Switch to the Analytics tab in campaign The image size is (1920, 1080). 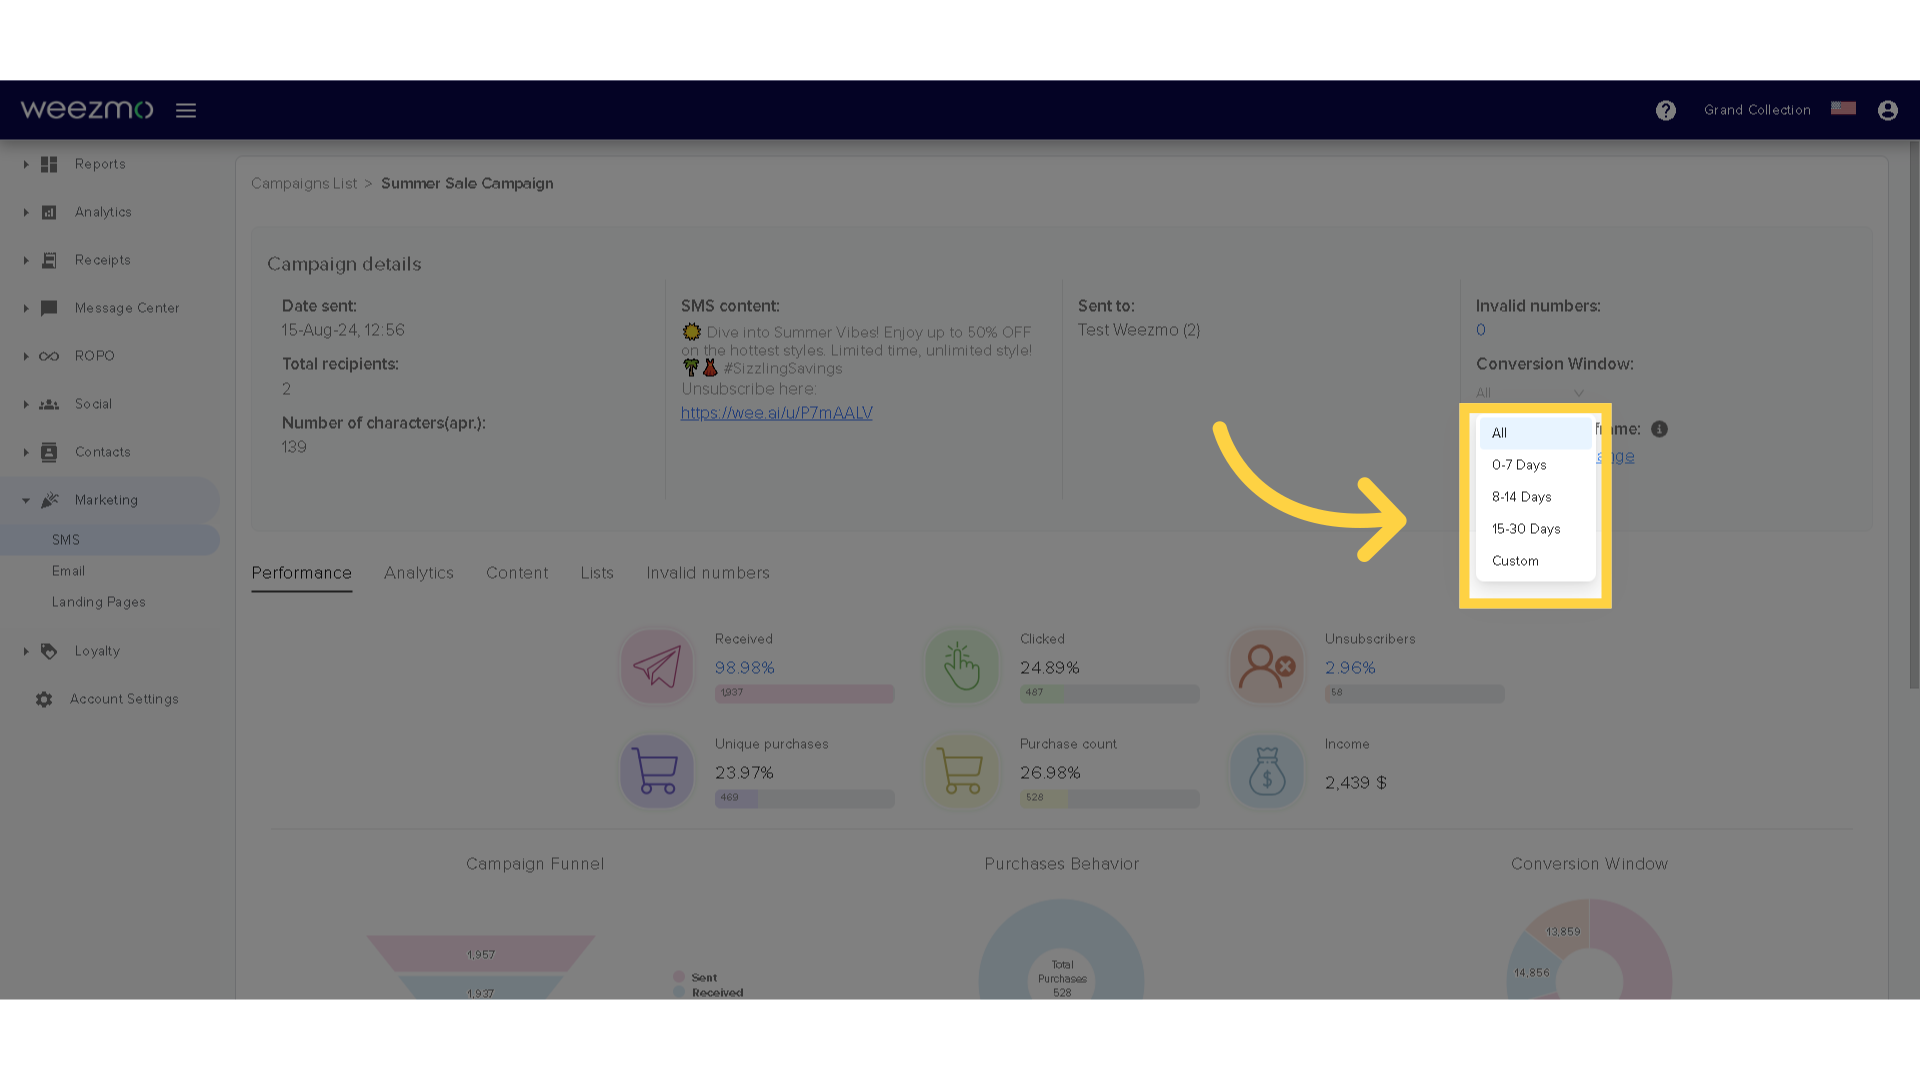click(418, 573)
